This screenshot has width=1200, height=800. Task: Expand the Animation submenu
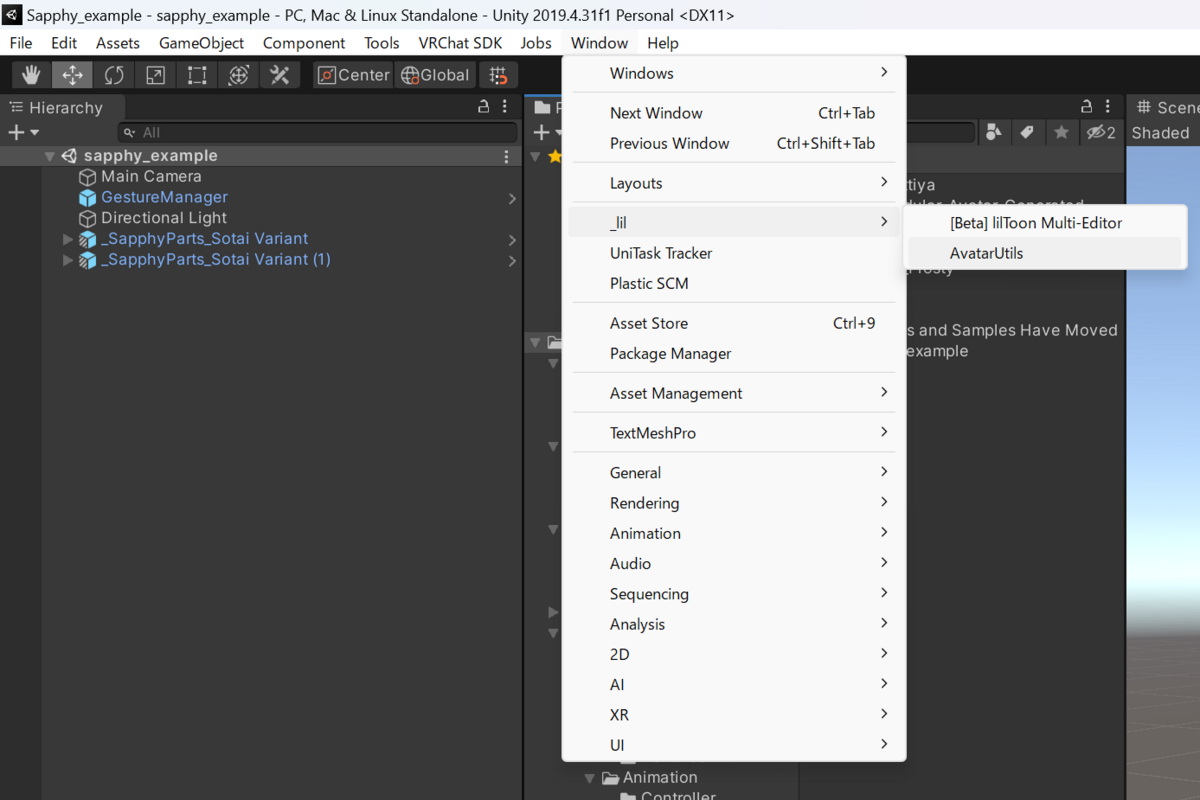[x=735, y=533]
